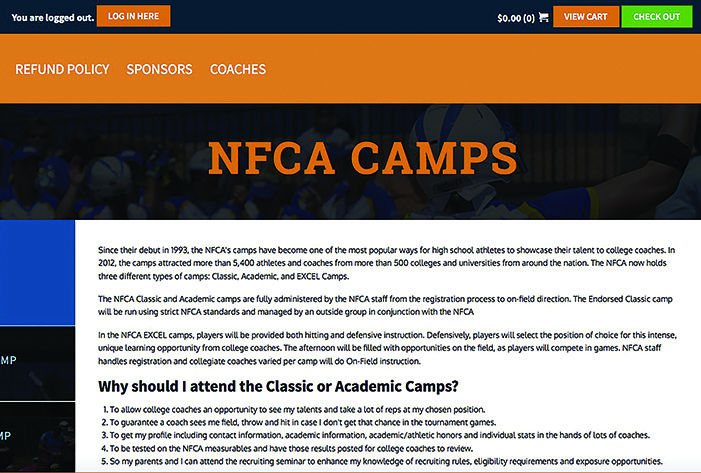Screen dimensions: 701x473
Task: Click the NFCA CAMPS banner heading
Action: 363,158
